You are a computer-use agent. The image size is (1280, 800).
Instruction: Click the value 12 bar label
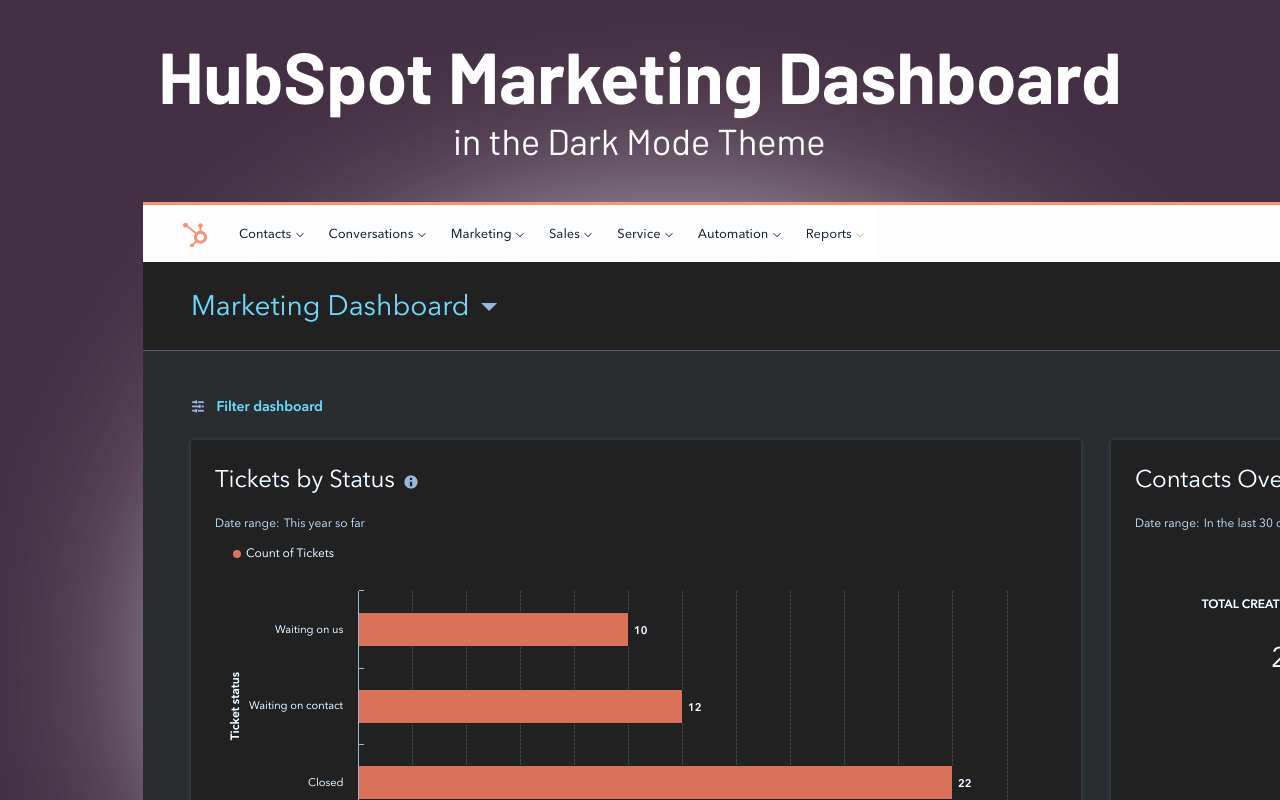point(695,707)
